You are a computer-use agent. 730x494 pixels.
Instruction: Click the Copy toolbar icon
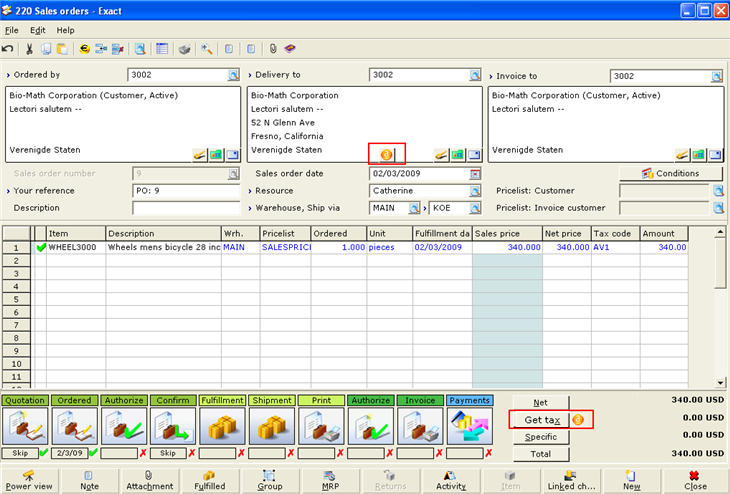[46, 49]
